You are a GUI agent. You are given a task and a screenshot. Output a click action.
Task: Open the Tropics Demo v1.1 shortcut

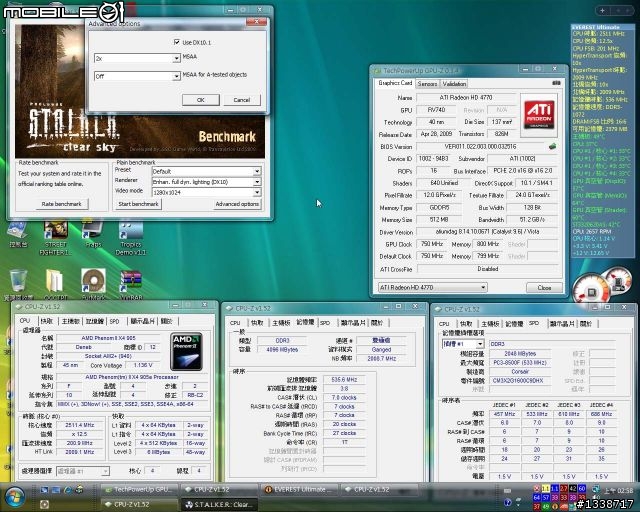click(131, 238)
